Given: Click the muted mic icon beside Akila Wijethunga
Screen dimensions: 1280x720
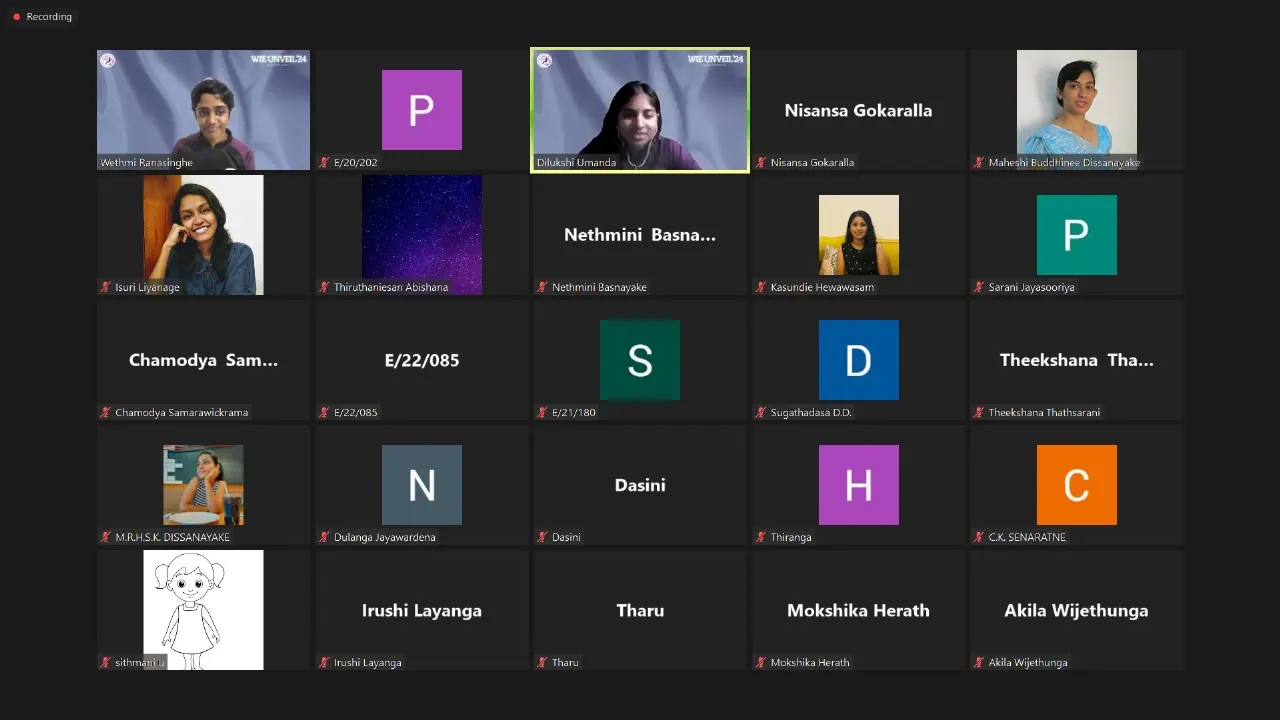Looking at the screenshot, I should pos(980,662).
